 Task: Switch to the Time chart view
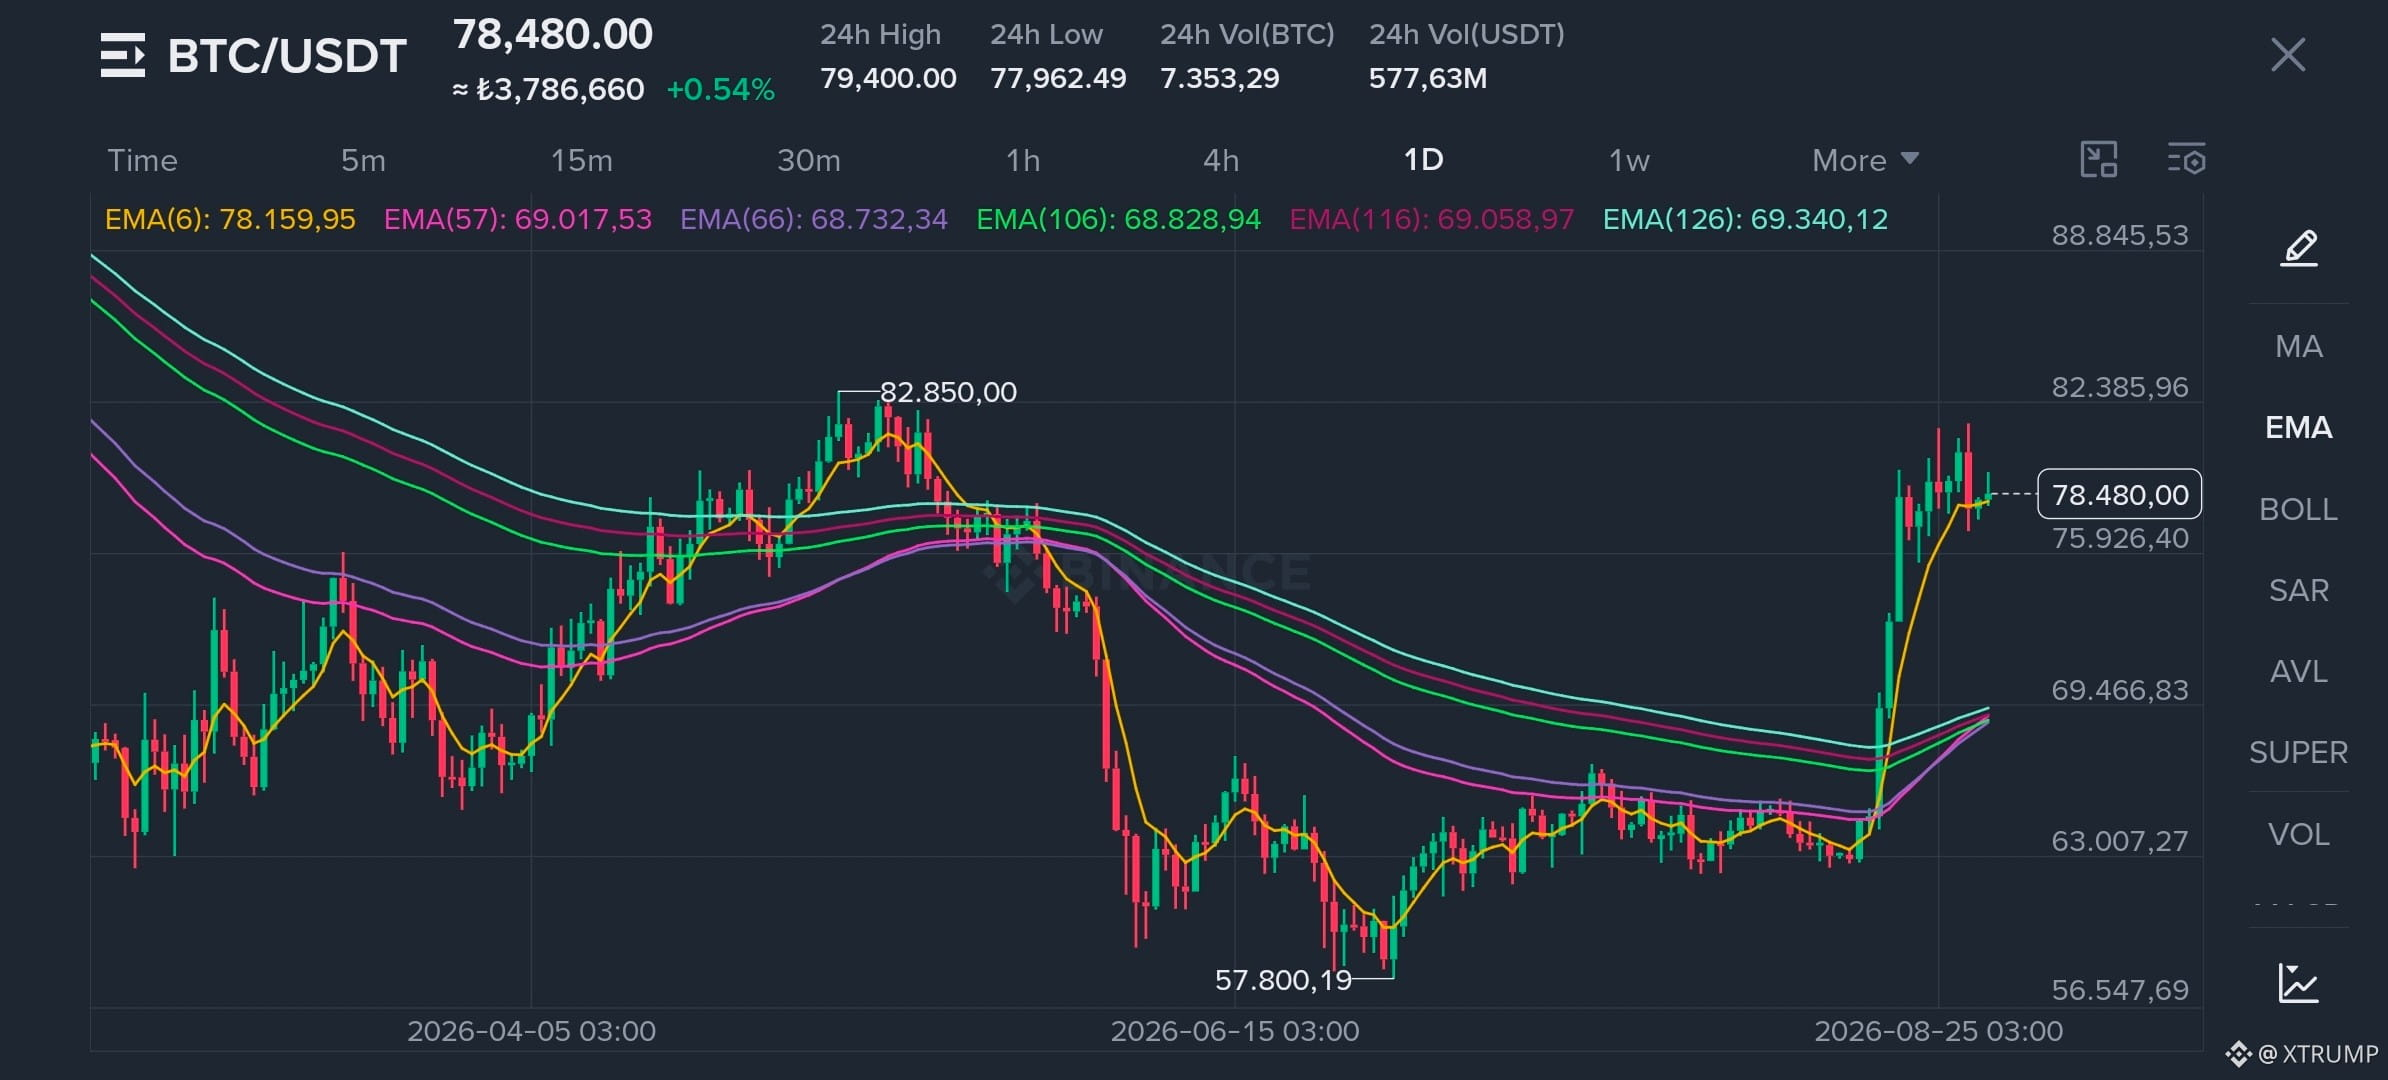(x=142, y=160)
